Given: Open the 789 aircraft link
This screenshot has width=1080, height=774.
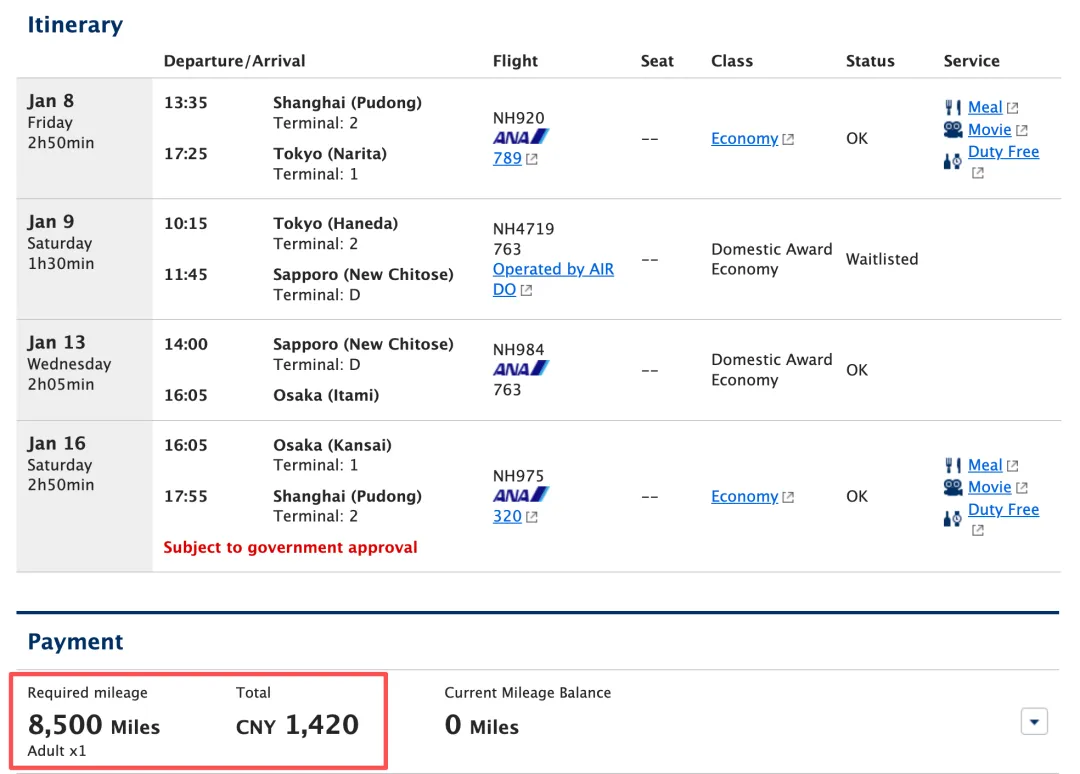Looking at the screenshot, I should click(507, 158).
